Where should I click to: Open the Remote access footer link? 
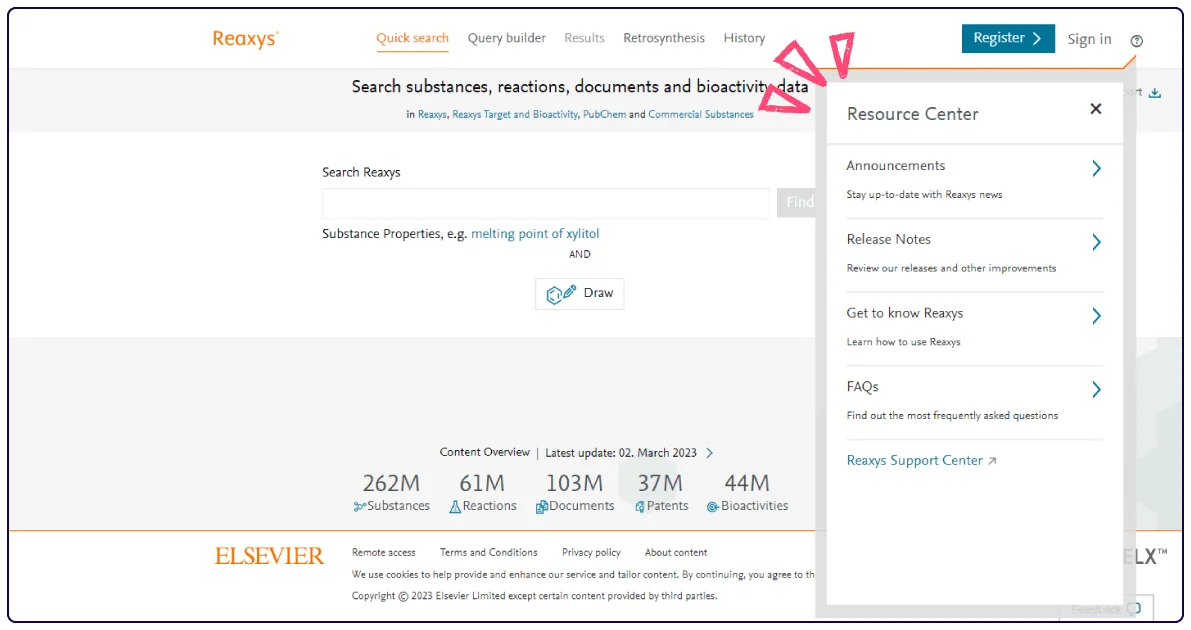coord(384,552)
